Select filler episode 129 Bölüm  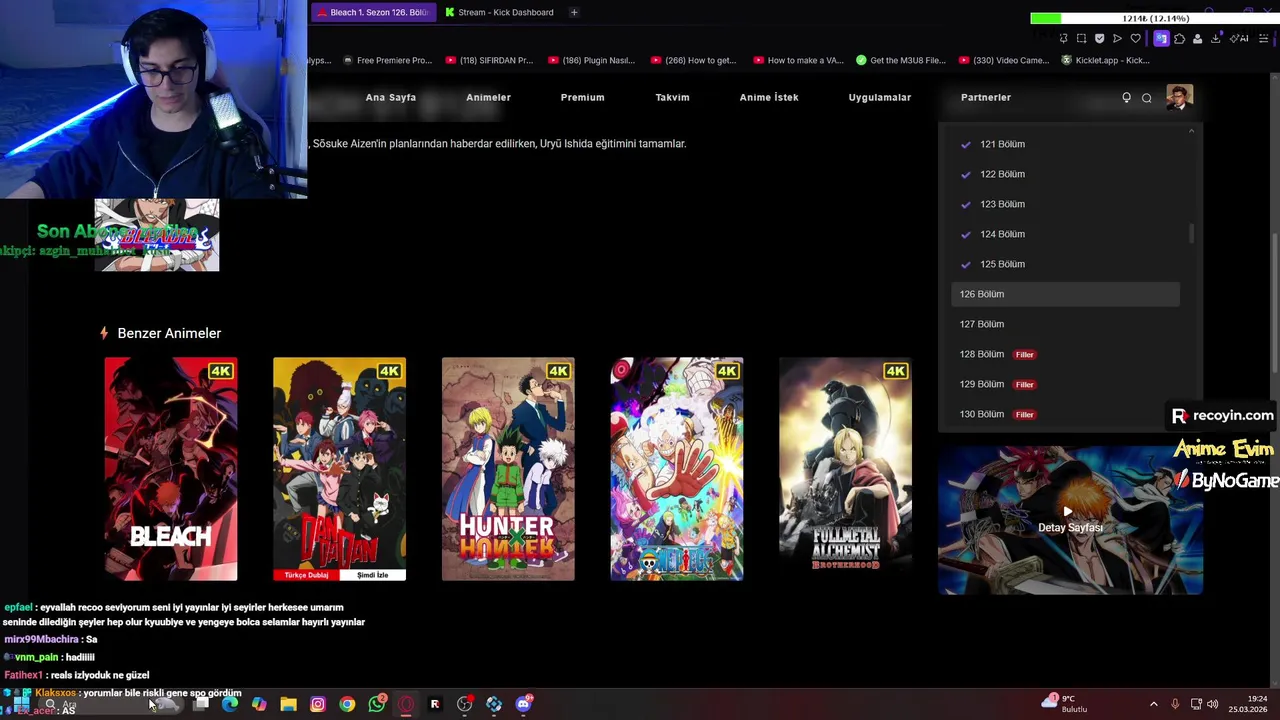(x=1066, y=384)
